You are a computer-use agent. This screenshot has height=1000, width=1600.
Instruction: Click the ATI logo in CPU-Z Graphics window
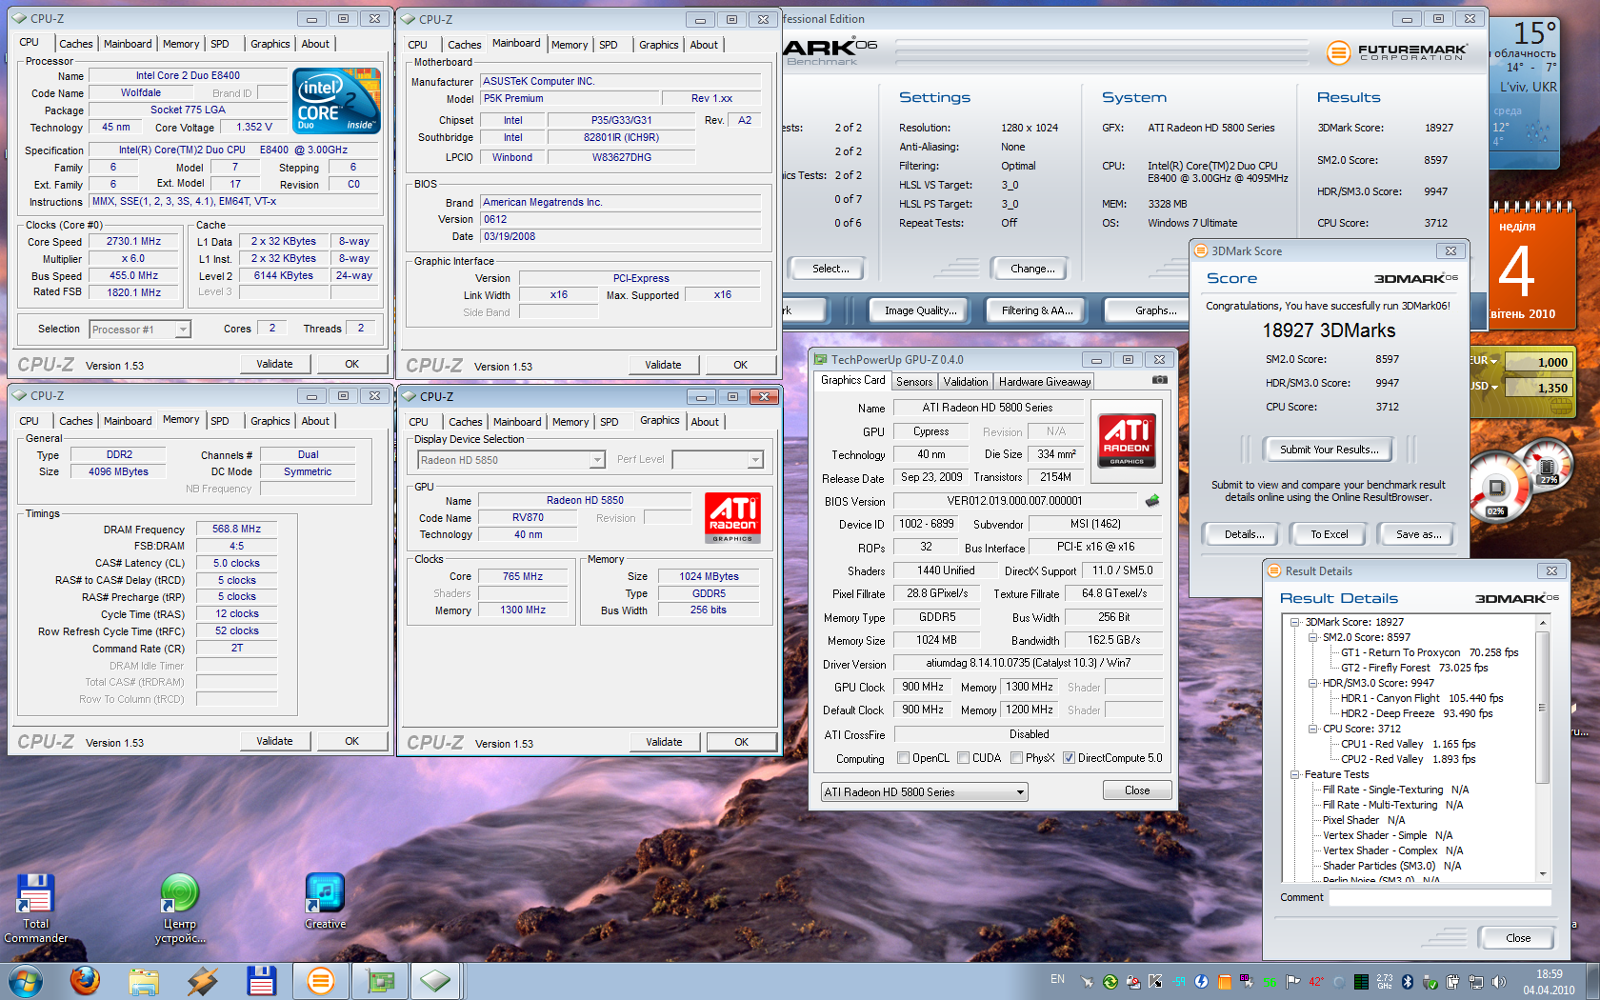(732, 518)
